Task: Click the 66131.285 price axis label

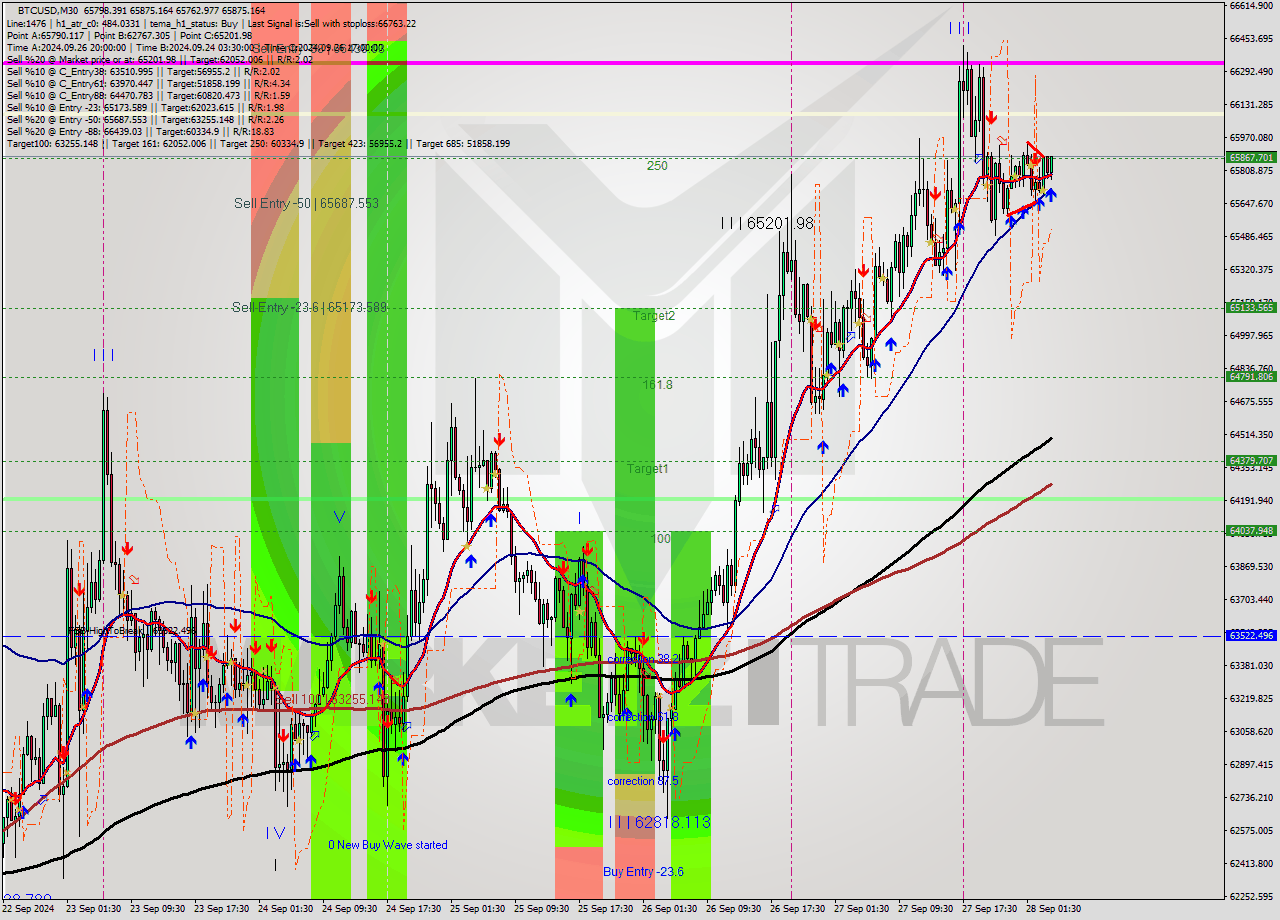Action: coord(1251,104)
